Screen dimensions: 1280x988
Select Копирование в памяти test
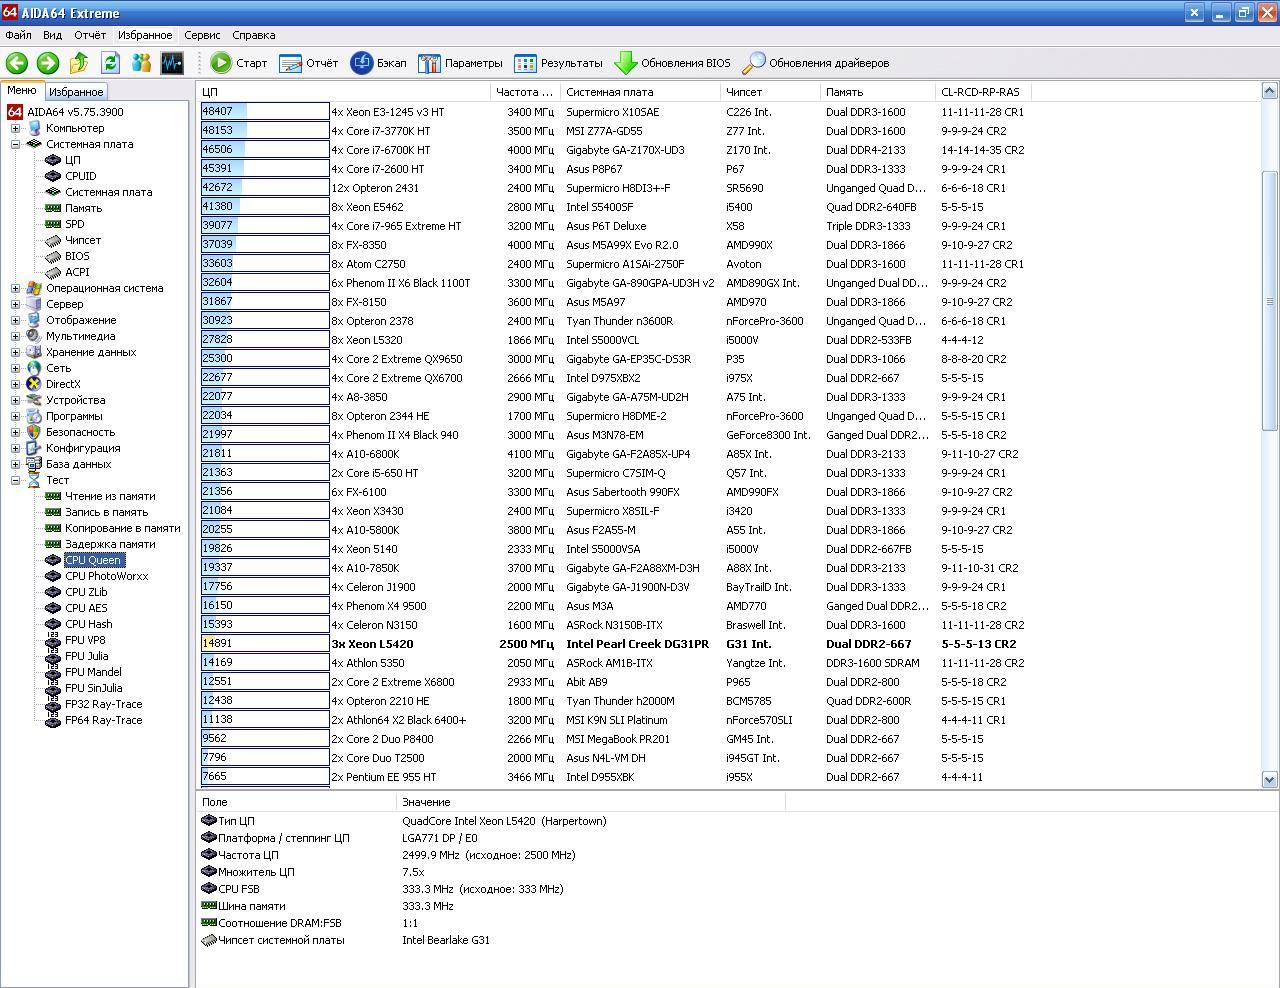[123, 528]
